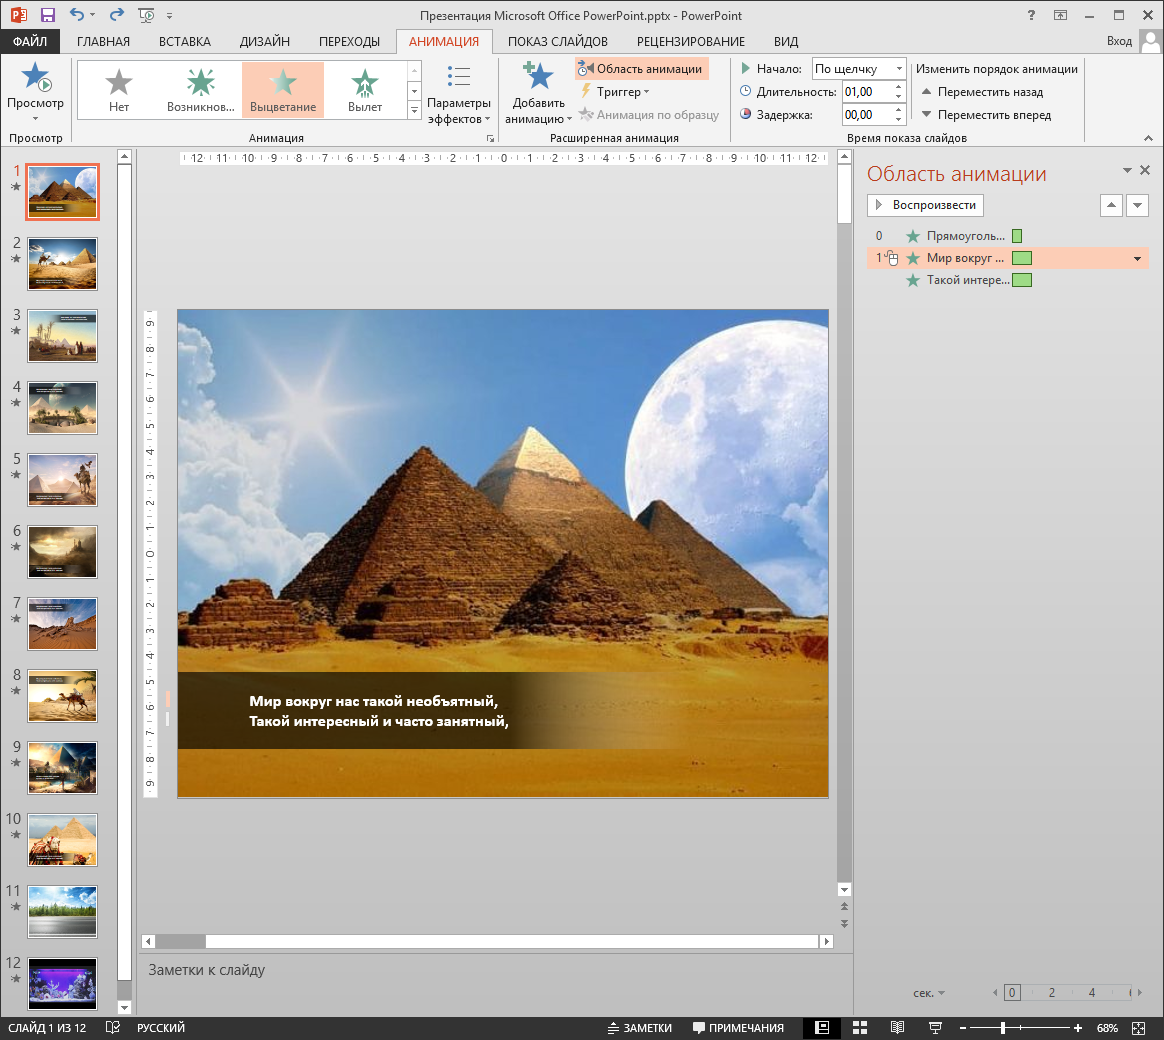
Task: Click the Задержка value field
Action: tap(866, 115)
